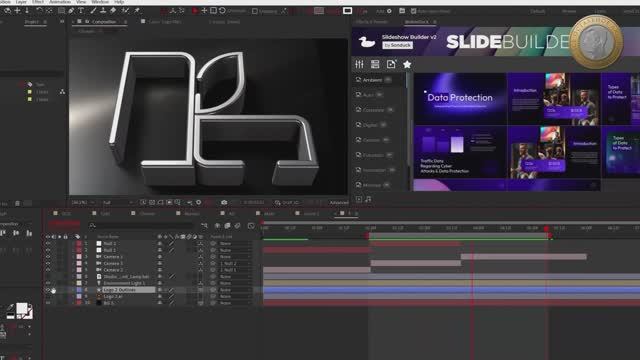Click the Traffic Data slide thumbnail
The height and width of the screenshot is (360, 640).
point(460,152)
